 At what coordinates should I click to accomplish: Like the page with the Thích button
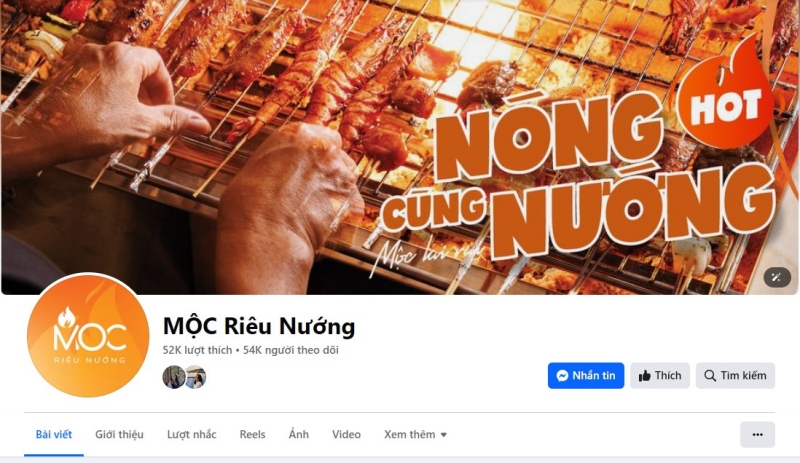(x=660, y=376)
